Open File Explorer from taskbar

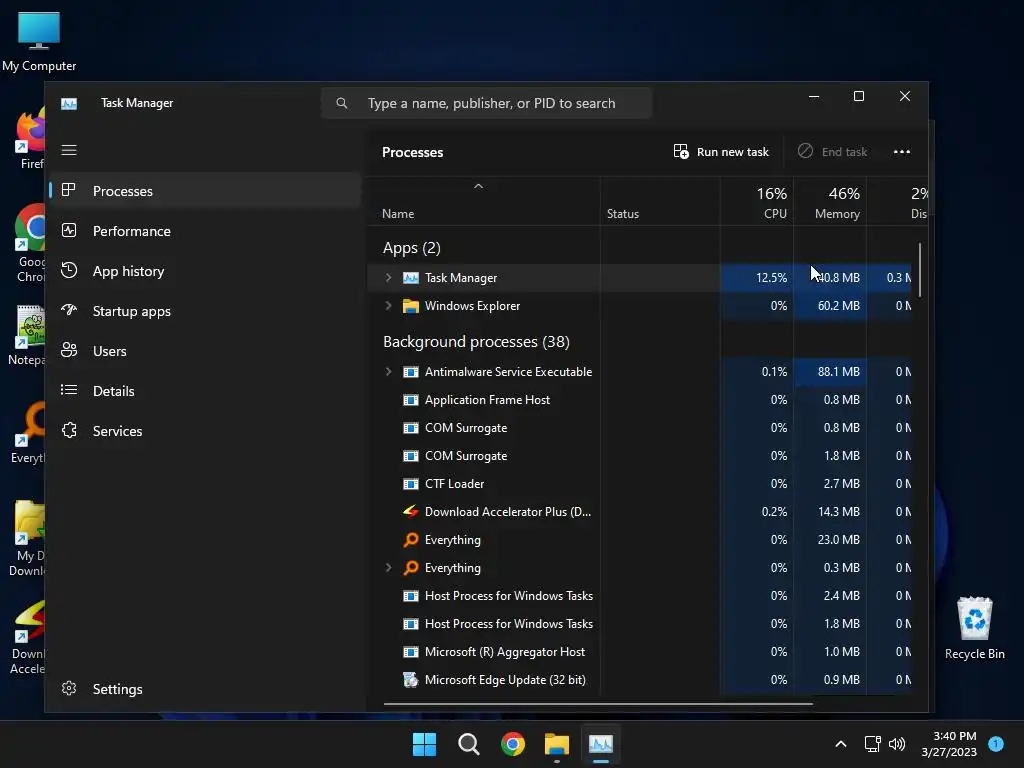[x=557, y=744]
